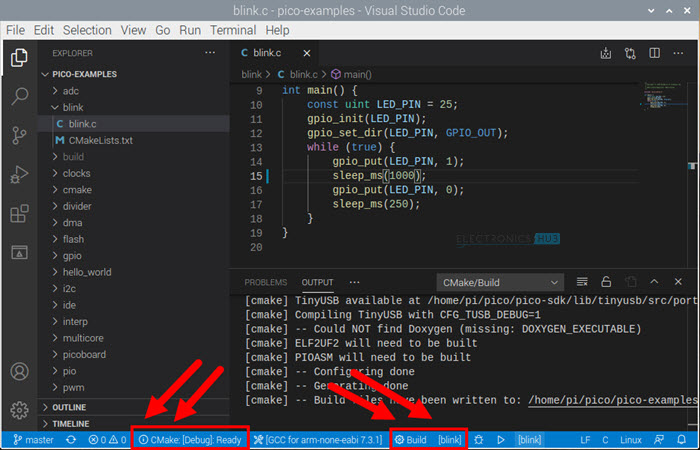
Task: Open the Source Control view
Action: point(19,136)
